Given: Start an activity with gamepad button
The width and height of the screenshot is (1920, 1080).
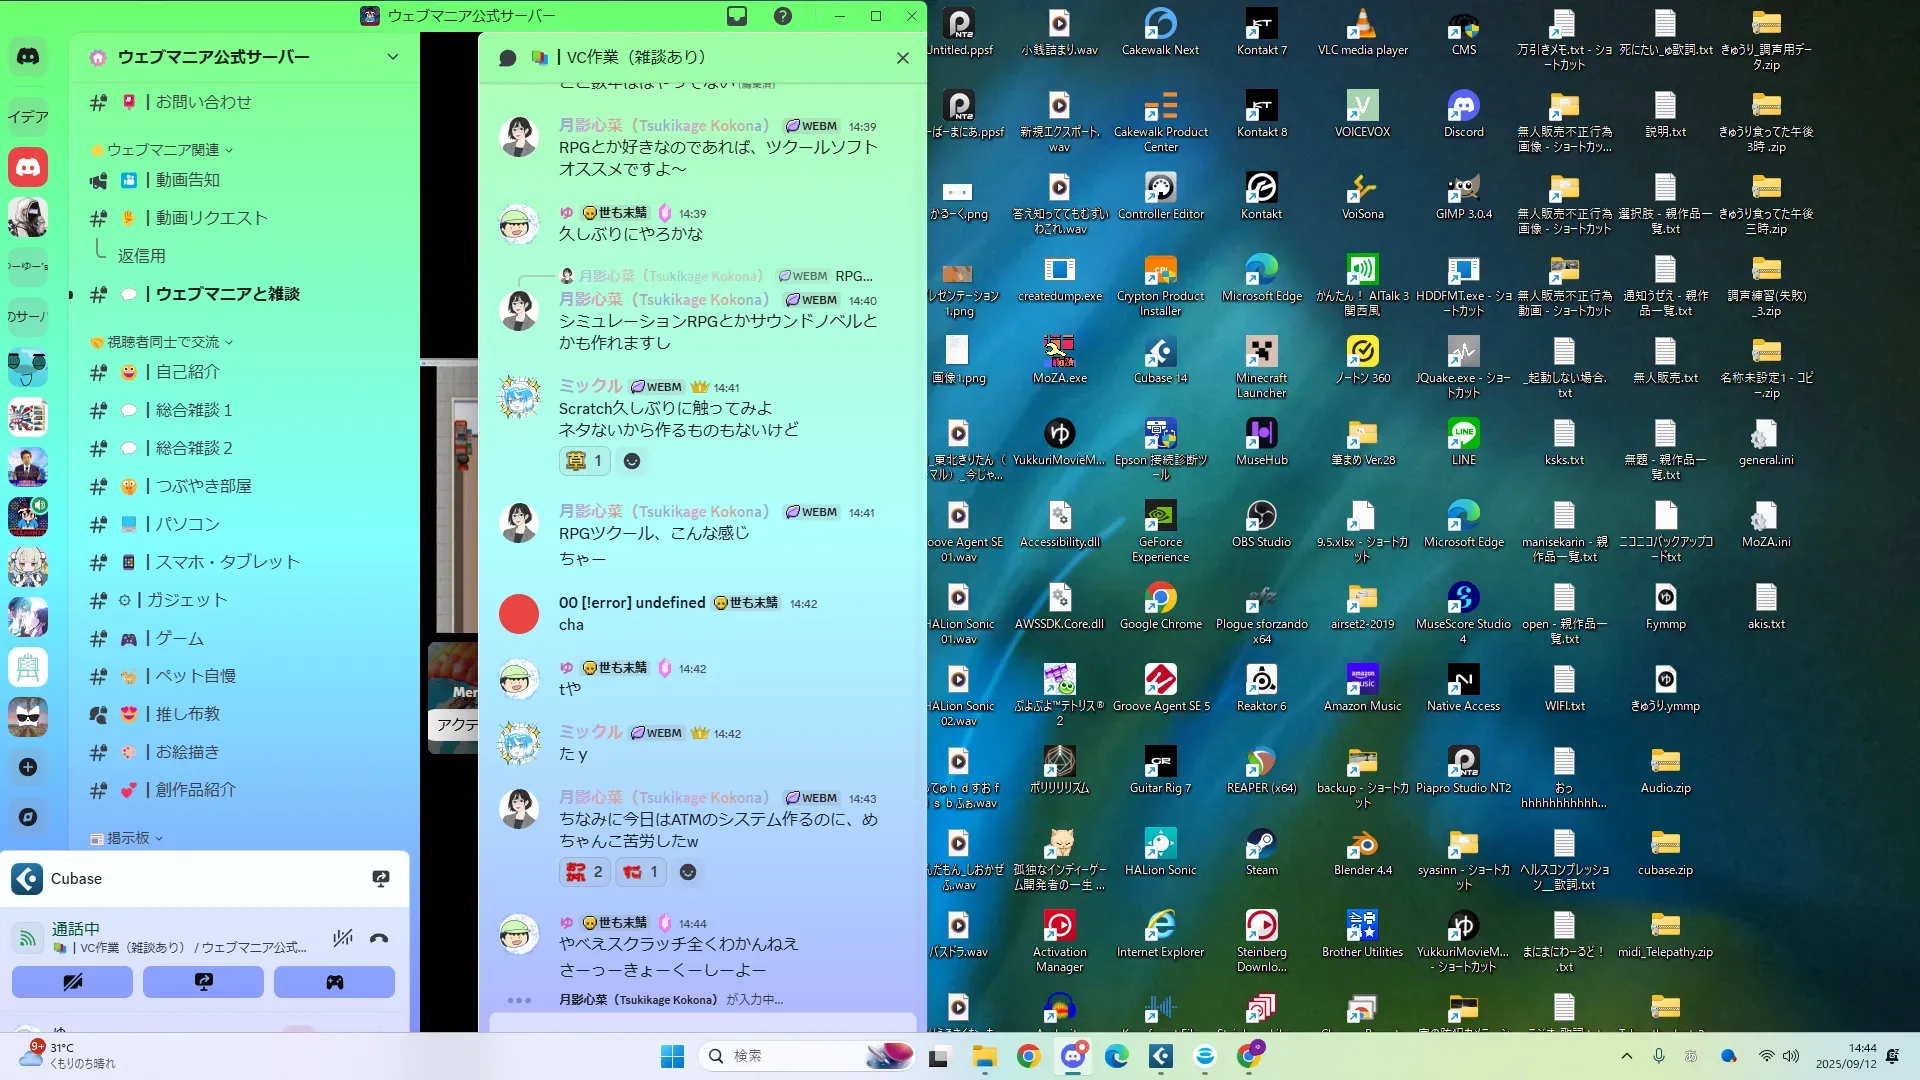Looking at the screenshot, I should pos(334,982).
